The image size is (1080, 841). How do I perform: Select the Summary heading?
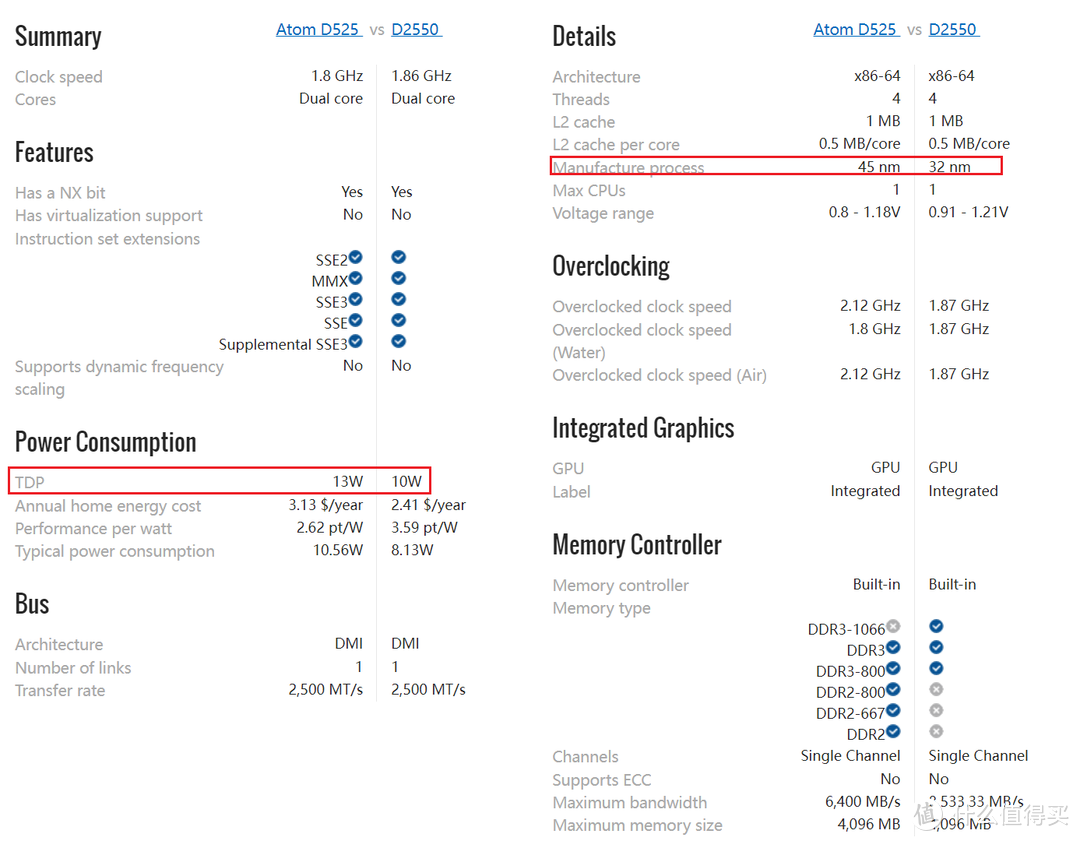[59, 37]
